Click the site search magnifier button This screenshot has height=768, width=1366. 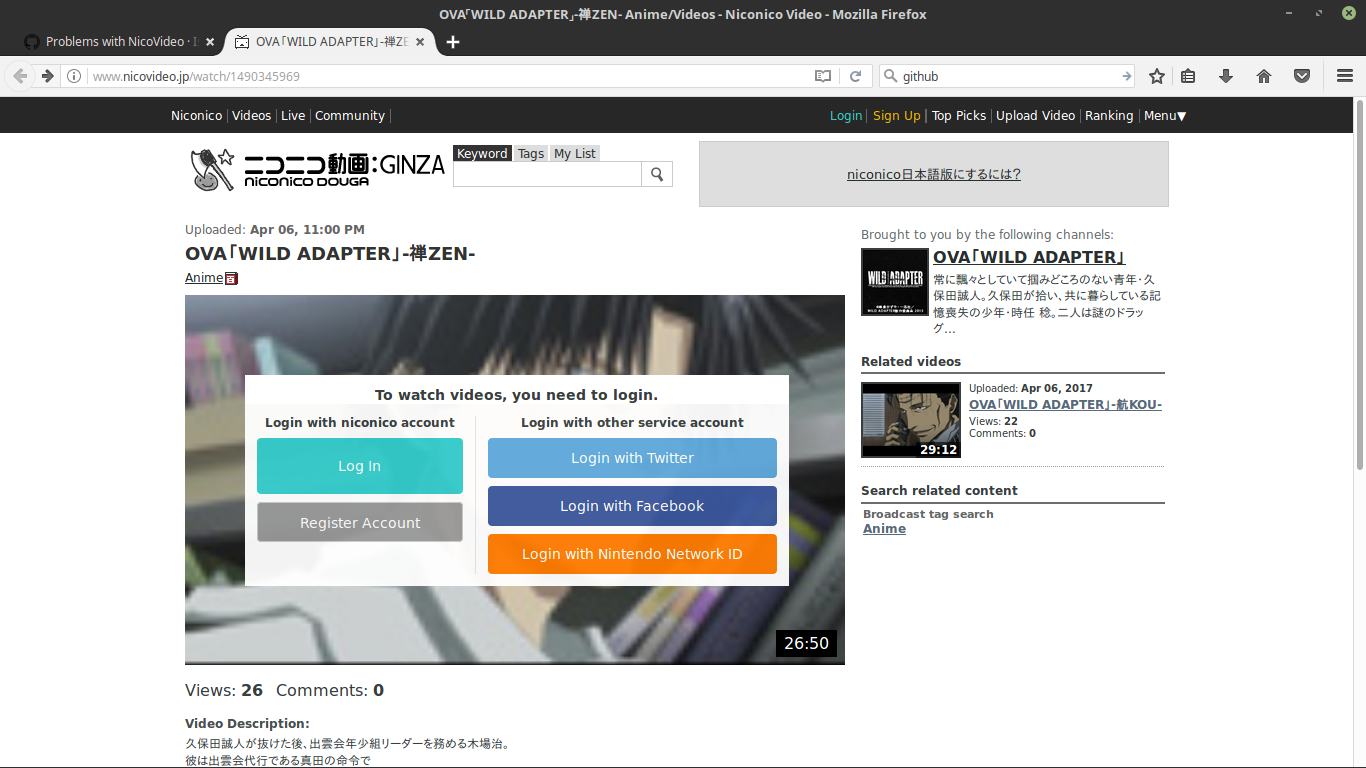click(657, 174)
